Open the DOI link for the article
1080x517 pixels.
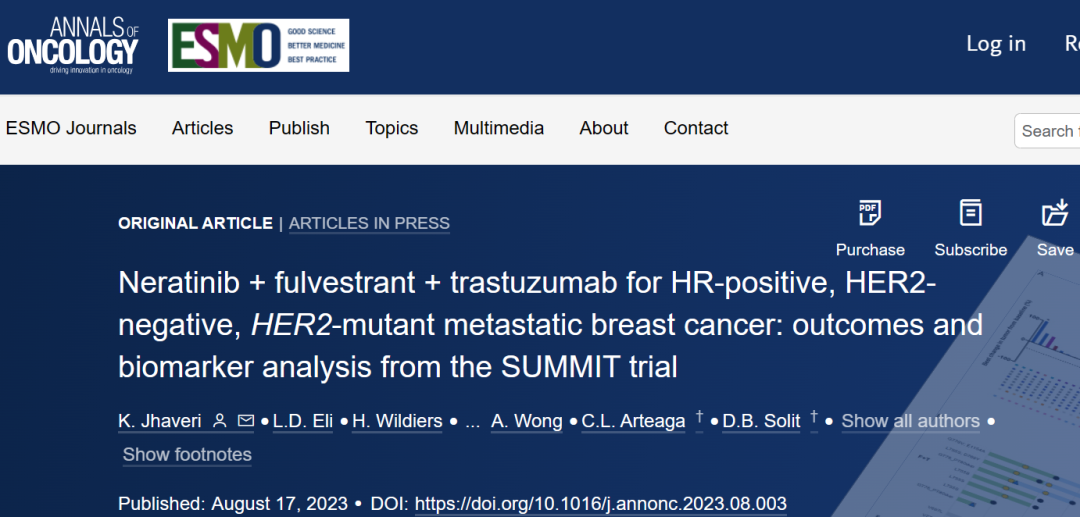(600, 504)
